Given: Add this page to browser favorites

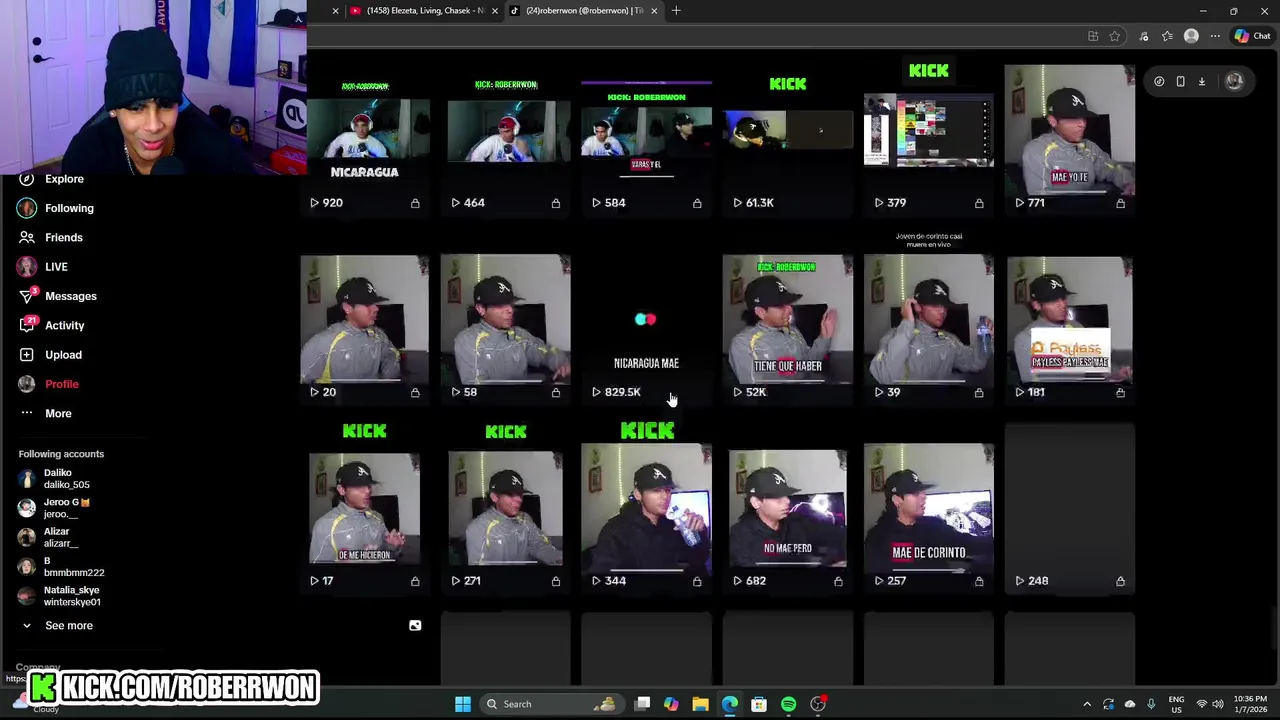Looking at the screenshot, I should pyautogui.click(x=1115, y=37).
